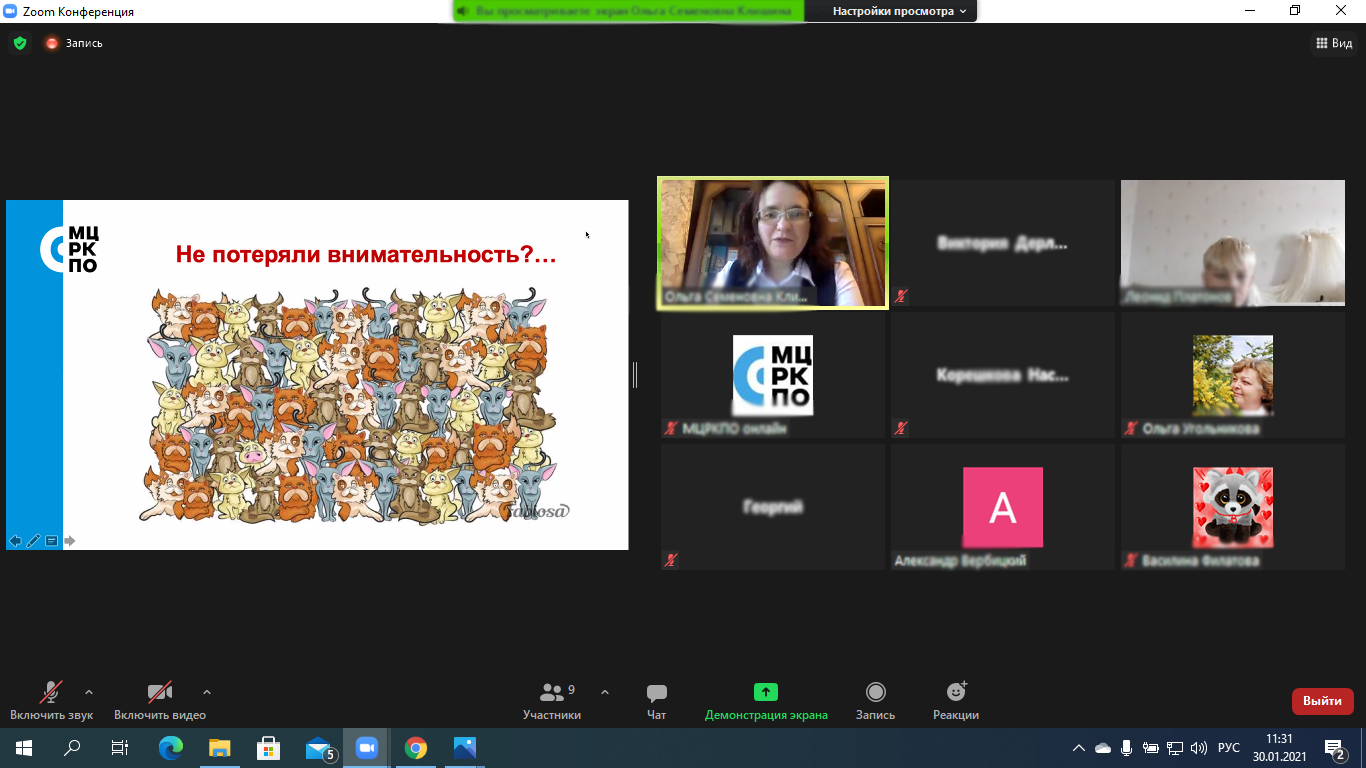
Task: Switch to Google Chrome on taskbar
Action: click(x=416, y=747)
